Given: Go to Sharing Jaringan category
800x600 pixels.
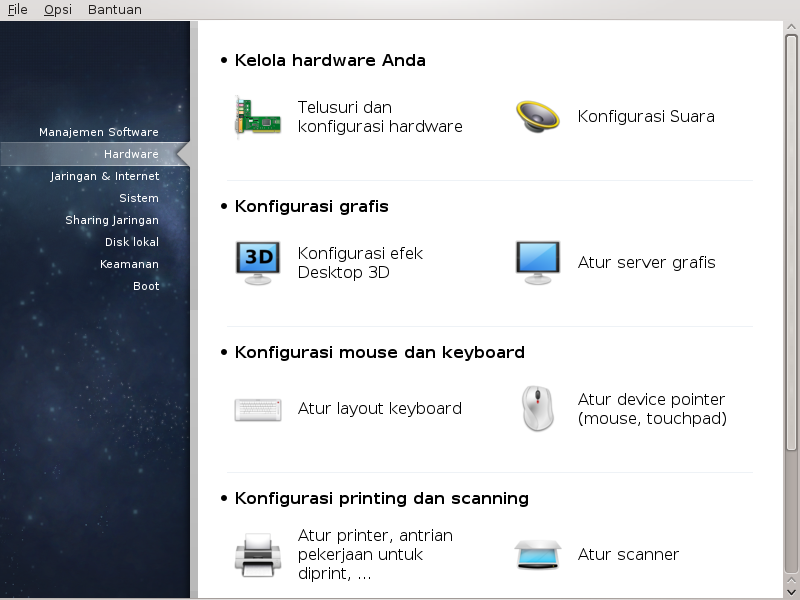Looking at the screenshot, I should [112, 220].
